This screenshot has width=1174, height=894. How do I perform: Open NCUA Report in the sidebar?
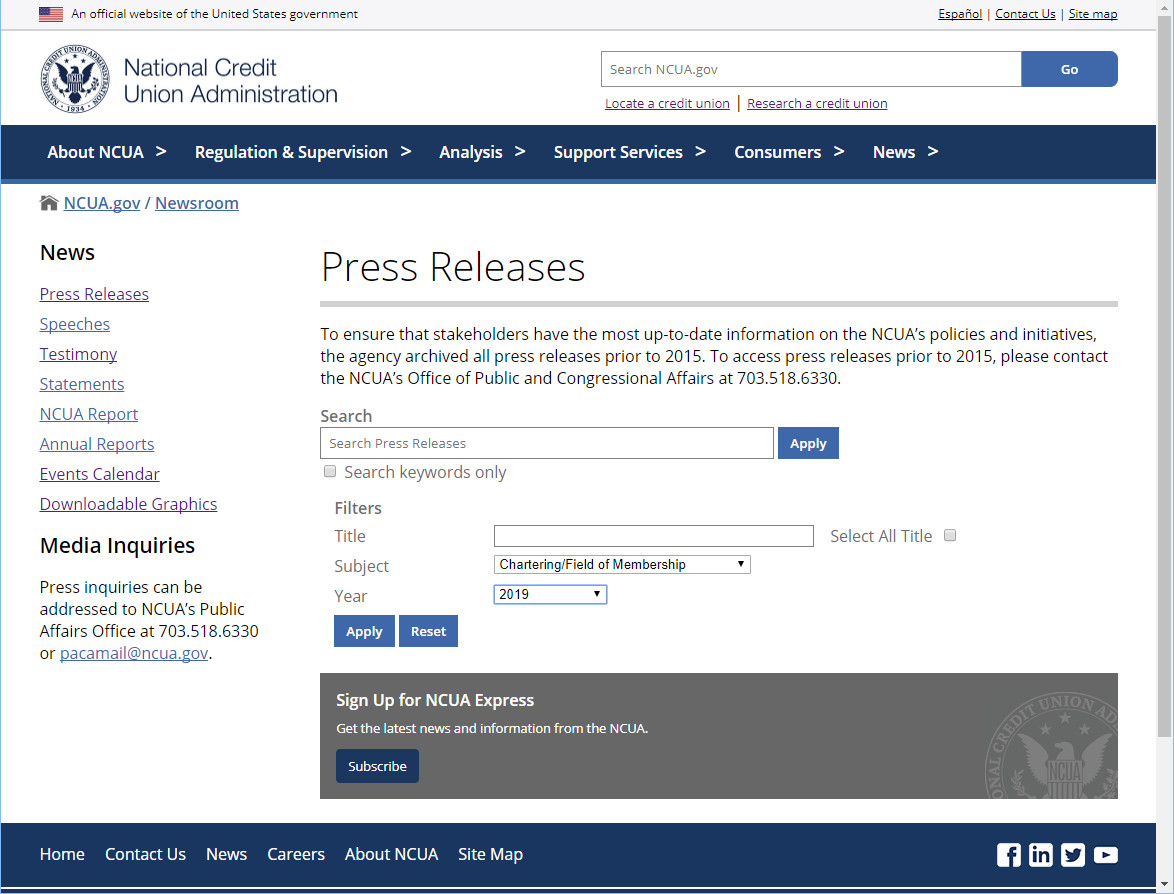(x=89, y=414)
